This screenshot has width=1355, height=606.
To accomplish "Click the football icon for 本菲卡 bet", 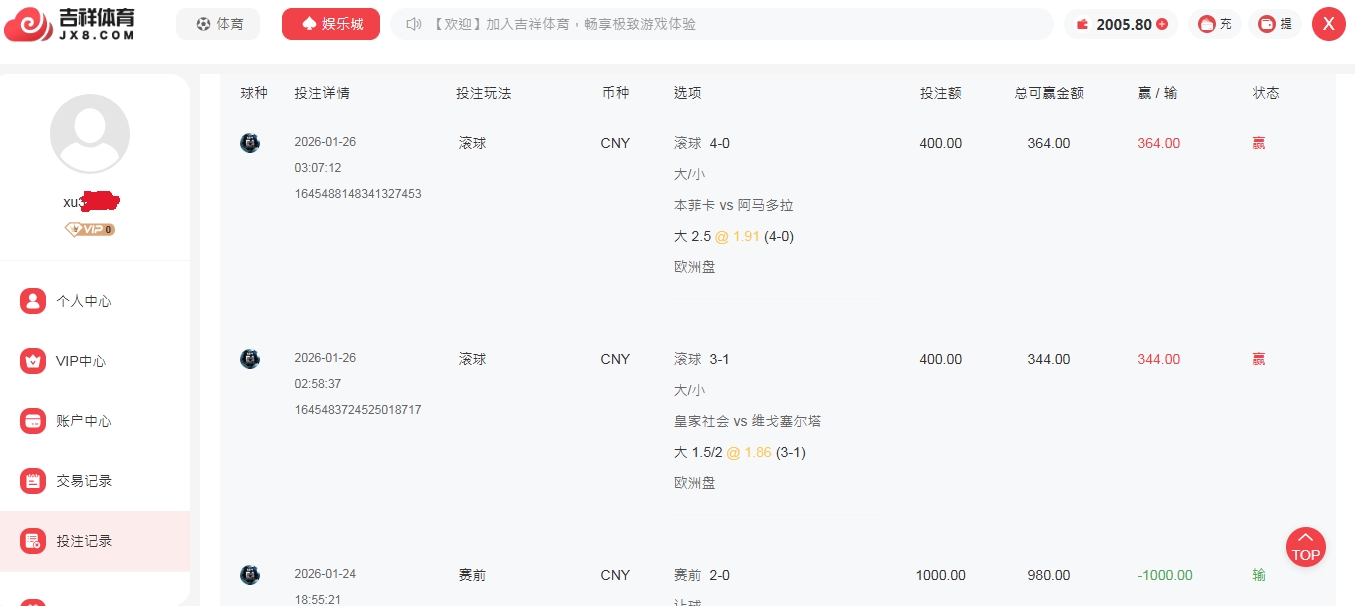I will click(250, 143).
